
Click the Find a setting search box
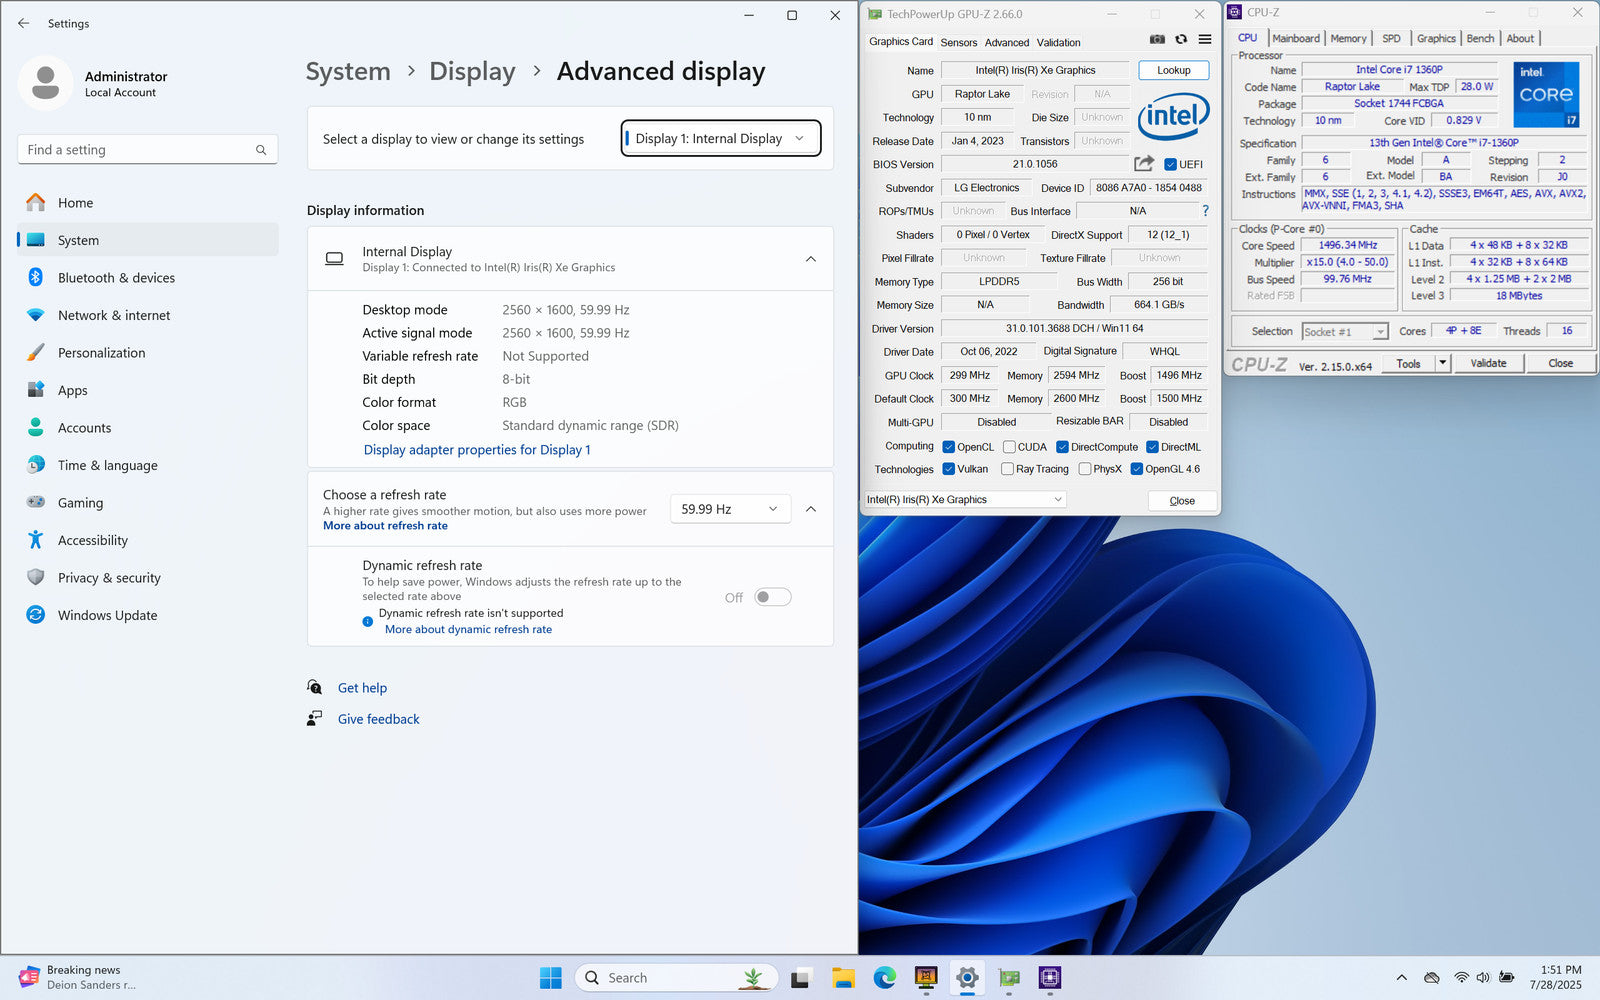click(140, 150)
